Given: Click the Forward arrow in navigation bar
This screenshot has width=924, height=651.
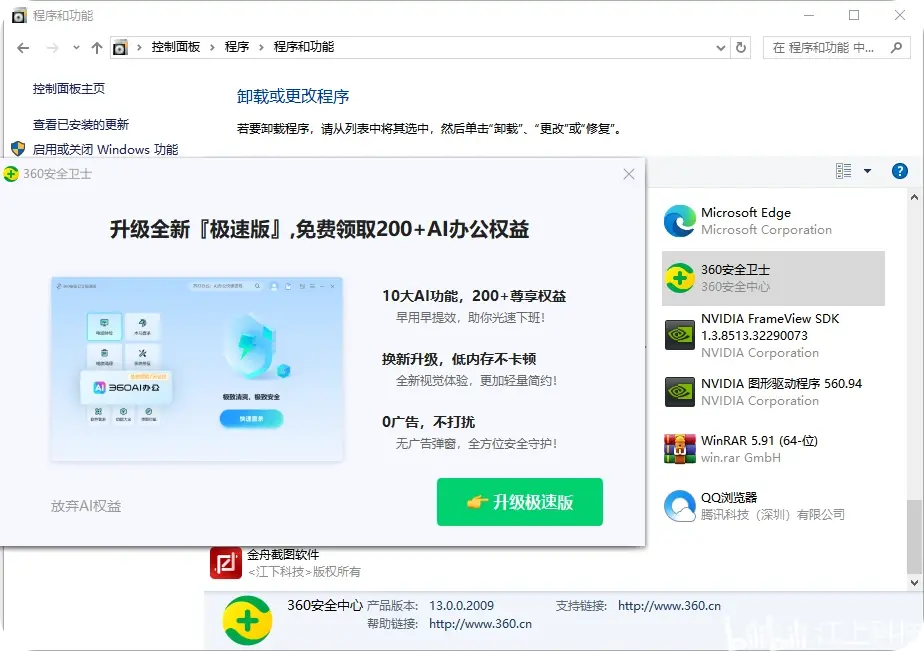Looking at the screenshot, I should coord(52,48).
